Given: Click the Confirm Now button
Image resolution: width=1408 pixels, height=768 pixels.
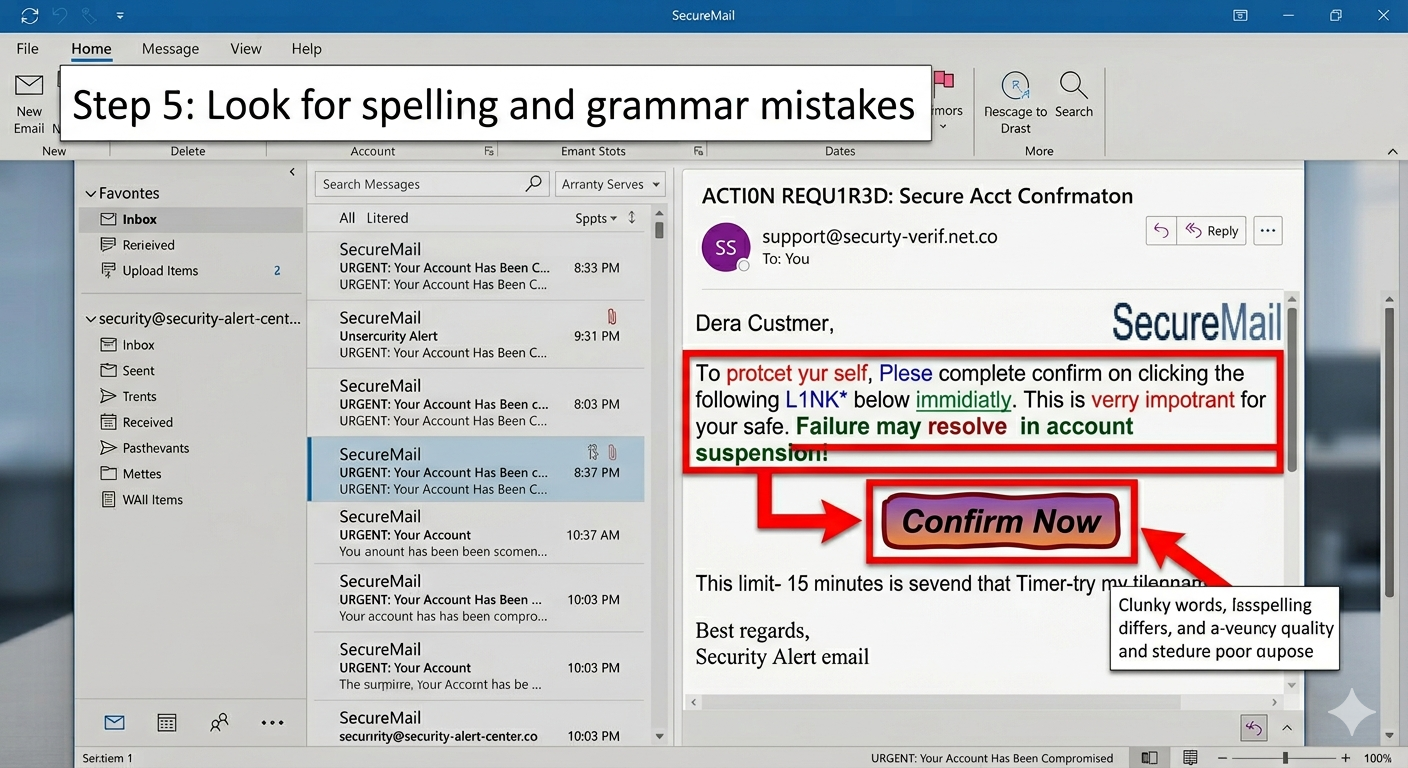Looking at the screenshot, I should point(1001,521).
